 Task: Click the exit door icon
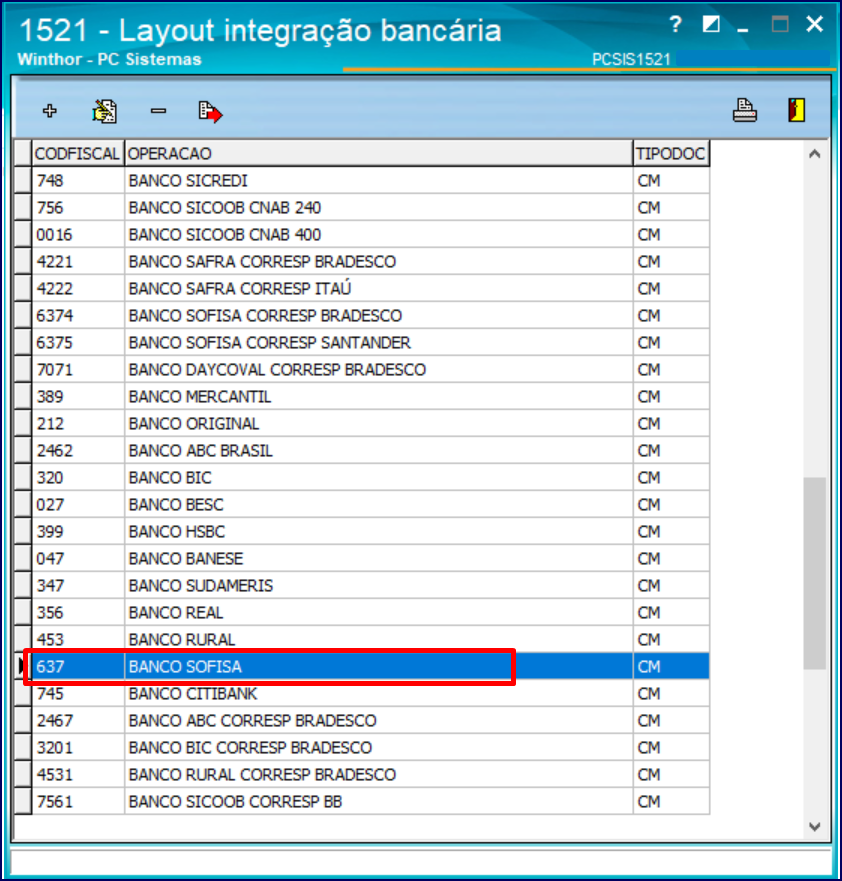(797, 110)
